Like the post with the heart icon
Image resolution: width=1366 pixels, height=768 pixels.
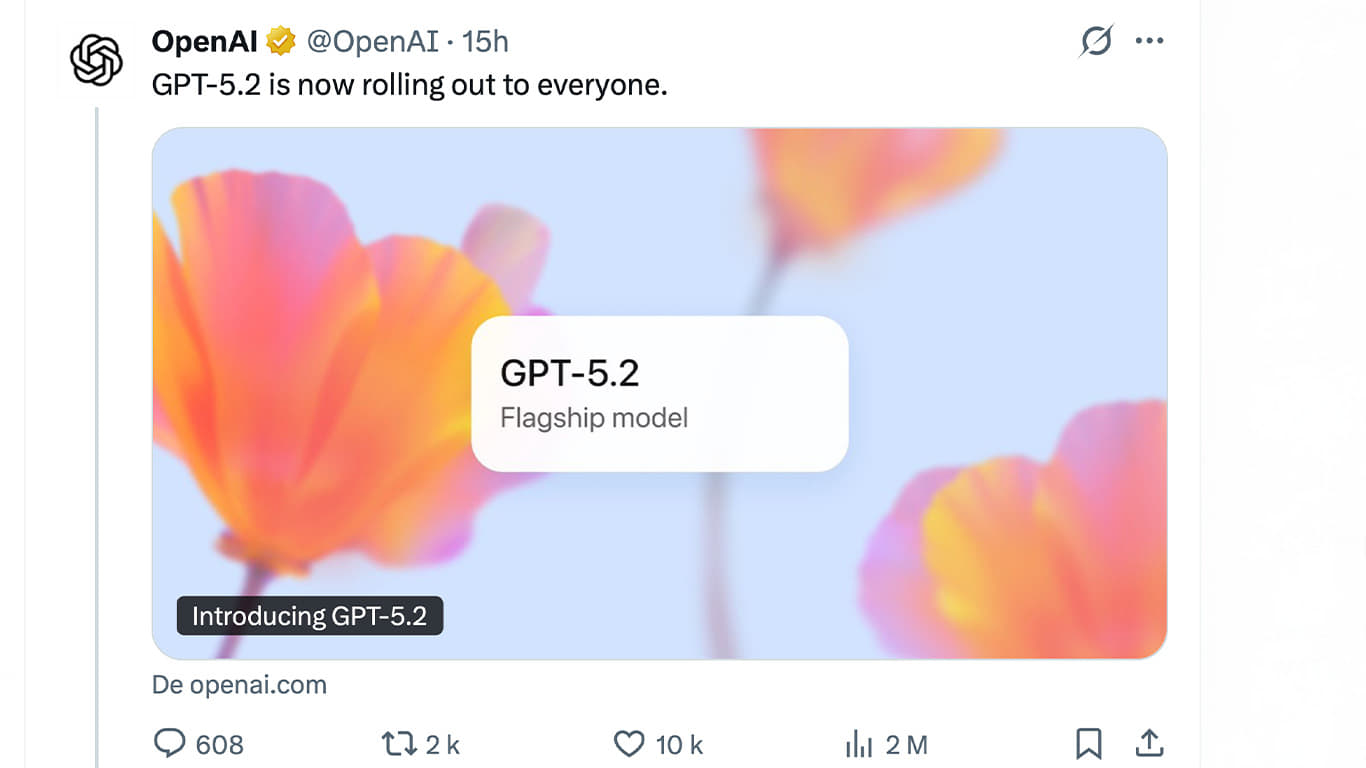point(629,744)
